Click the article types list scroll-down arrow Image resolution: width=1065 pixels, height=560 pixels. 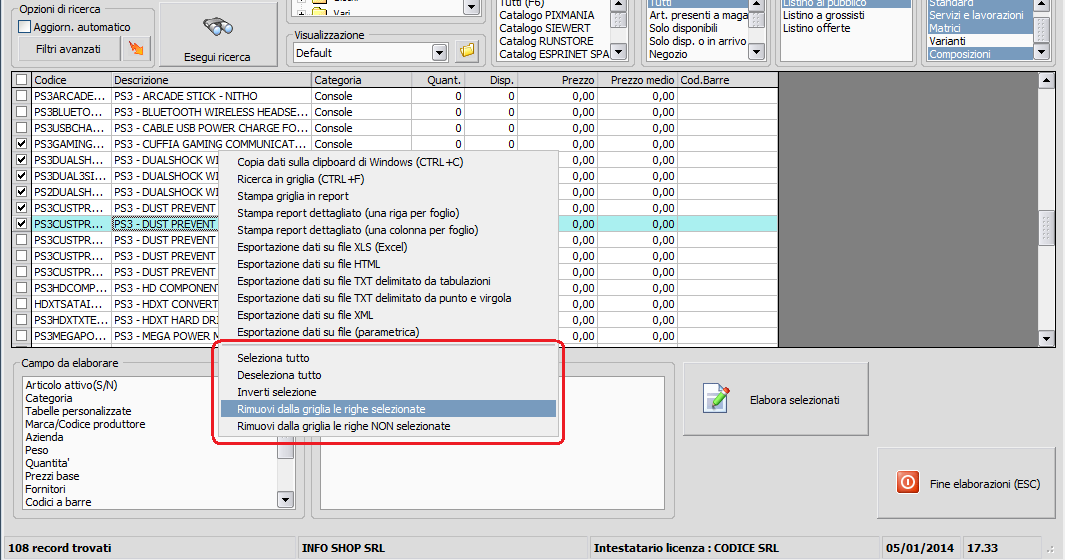[1041, 52]
